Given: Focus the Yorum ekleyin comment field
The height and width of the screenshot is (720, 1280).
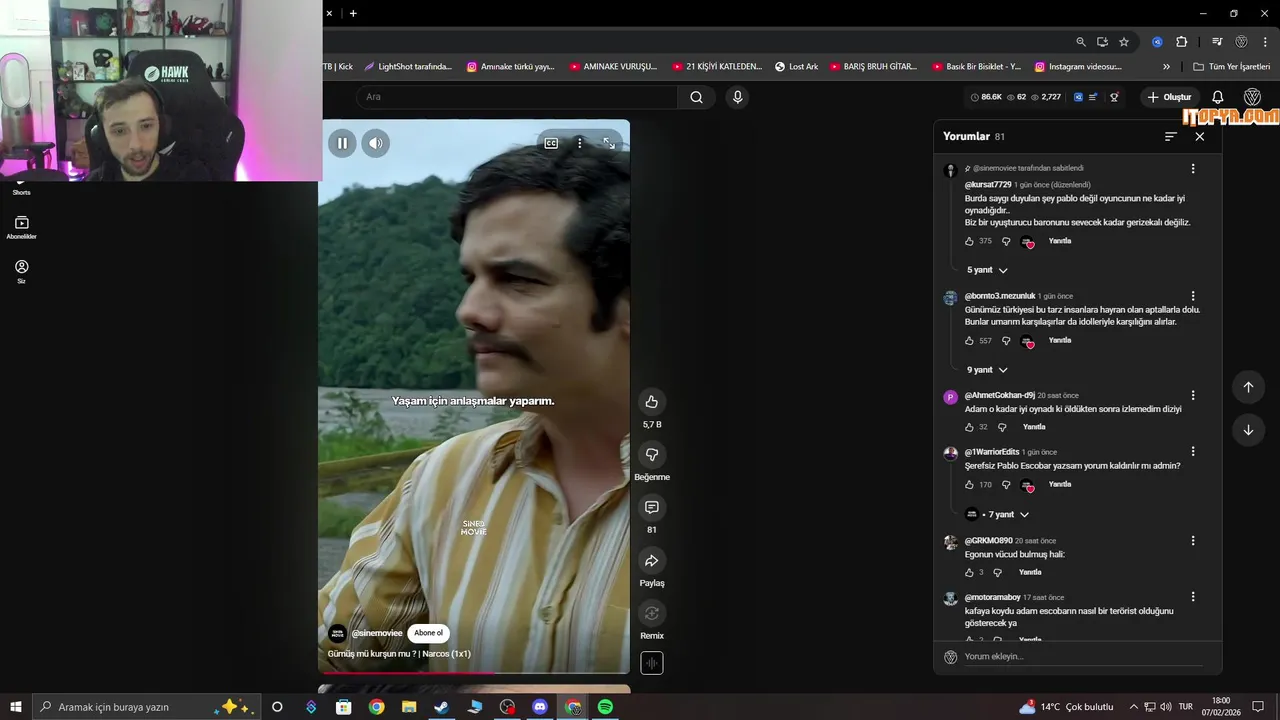Looking at the screenshot, I should click(1083, 656).
